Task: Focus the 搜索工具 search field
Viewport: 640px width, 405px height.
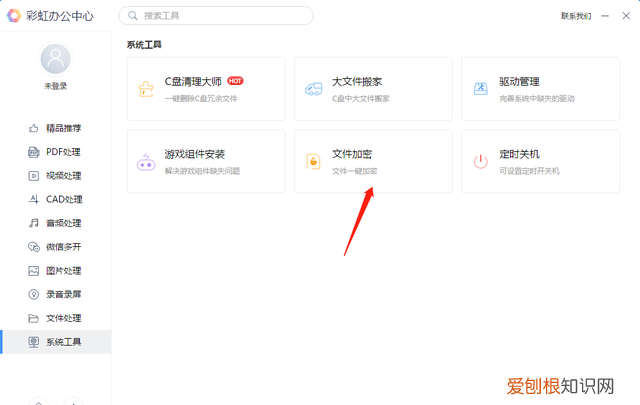Action: (216, 16)
